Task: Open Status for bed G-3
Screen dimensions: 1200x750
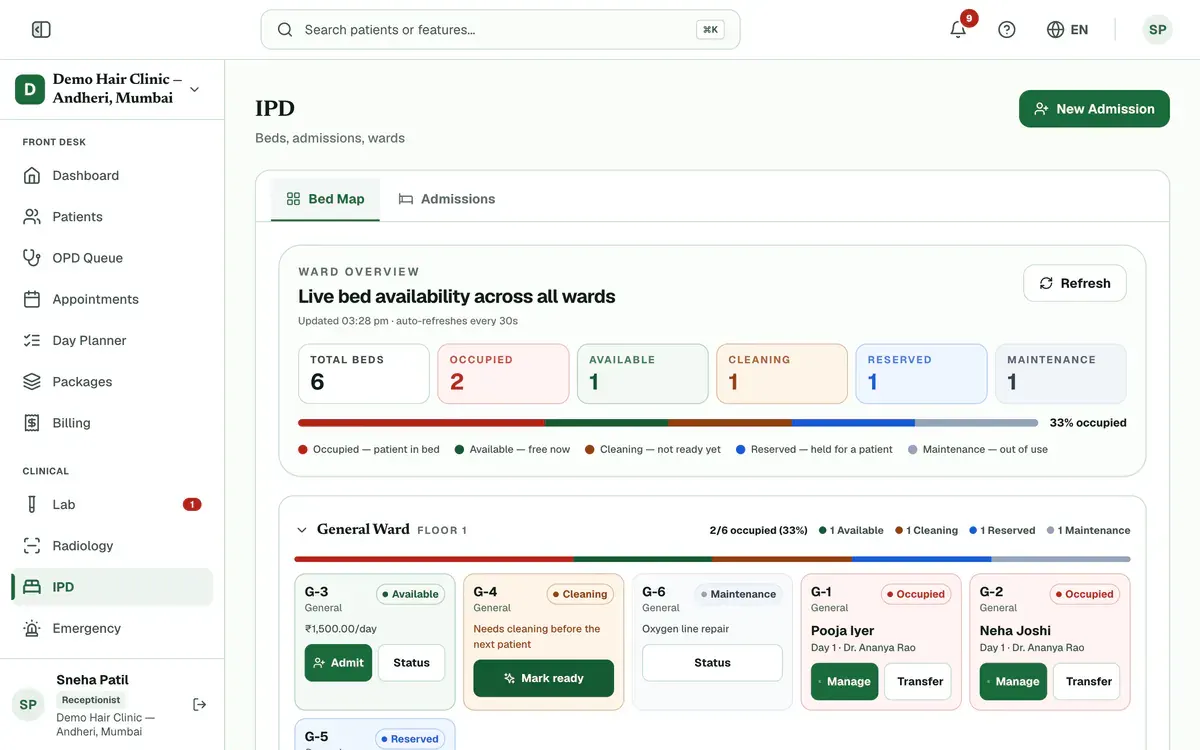Action: [411, 663]
